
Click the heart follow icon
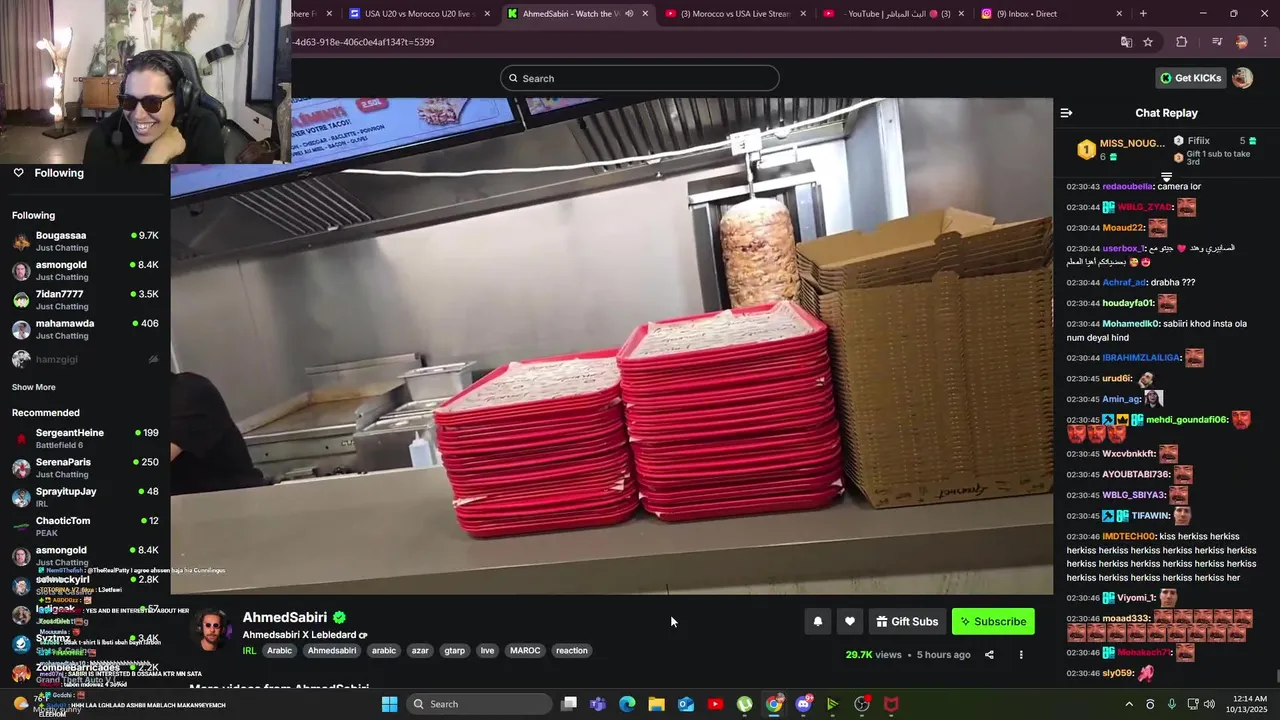click(850, 621)
